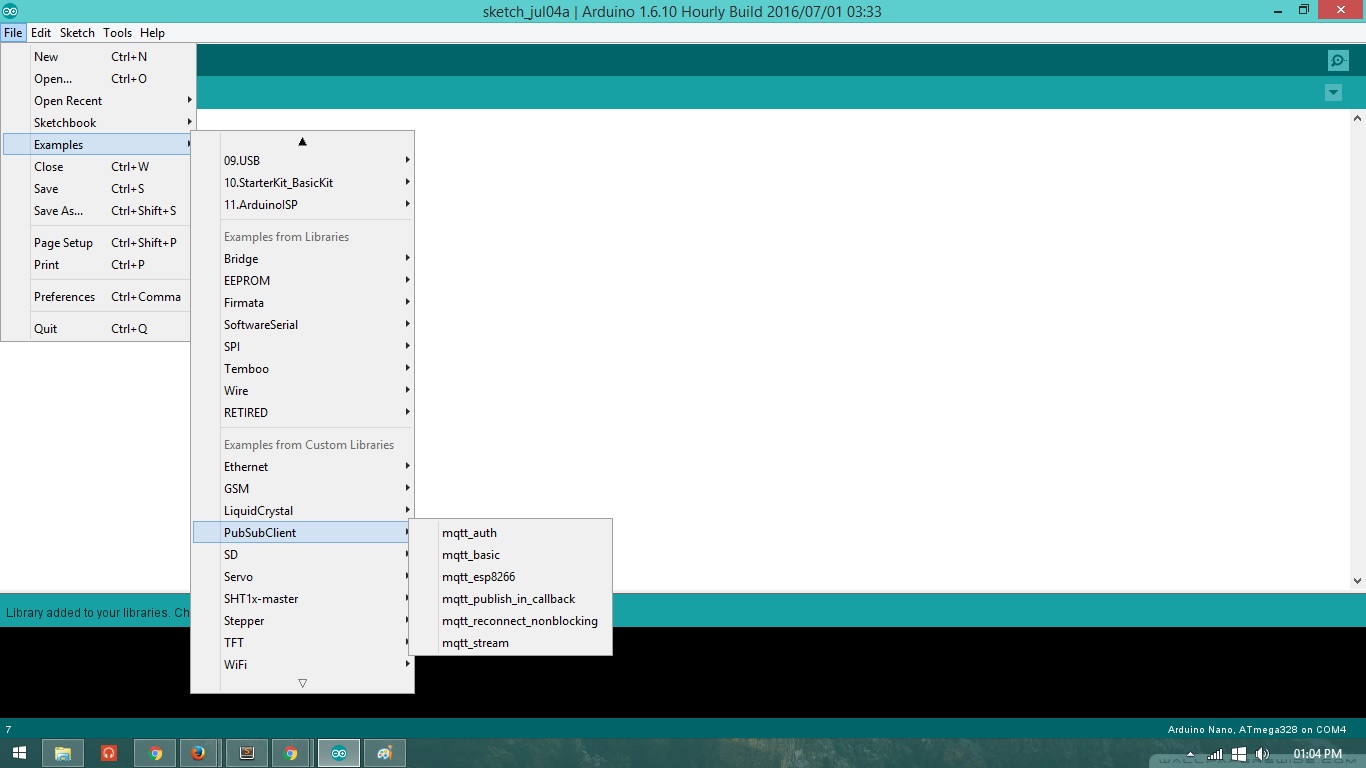This screenshot has height=768, width=1366.
Task: Open the red headphones app on taskbar
Action: point(109,753)
